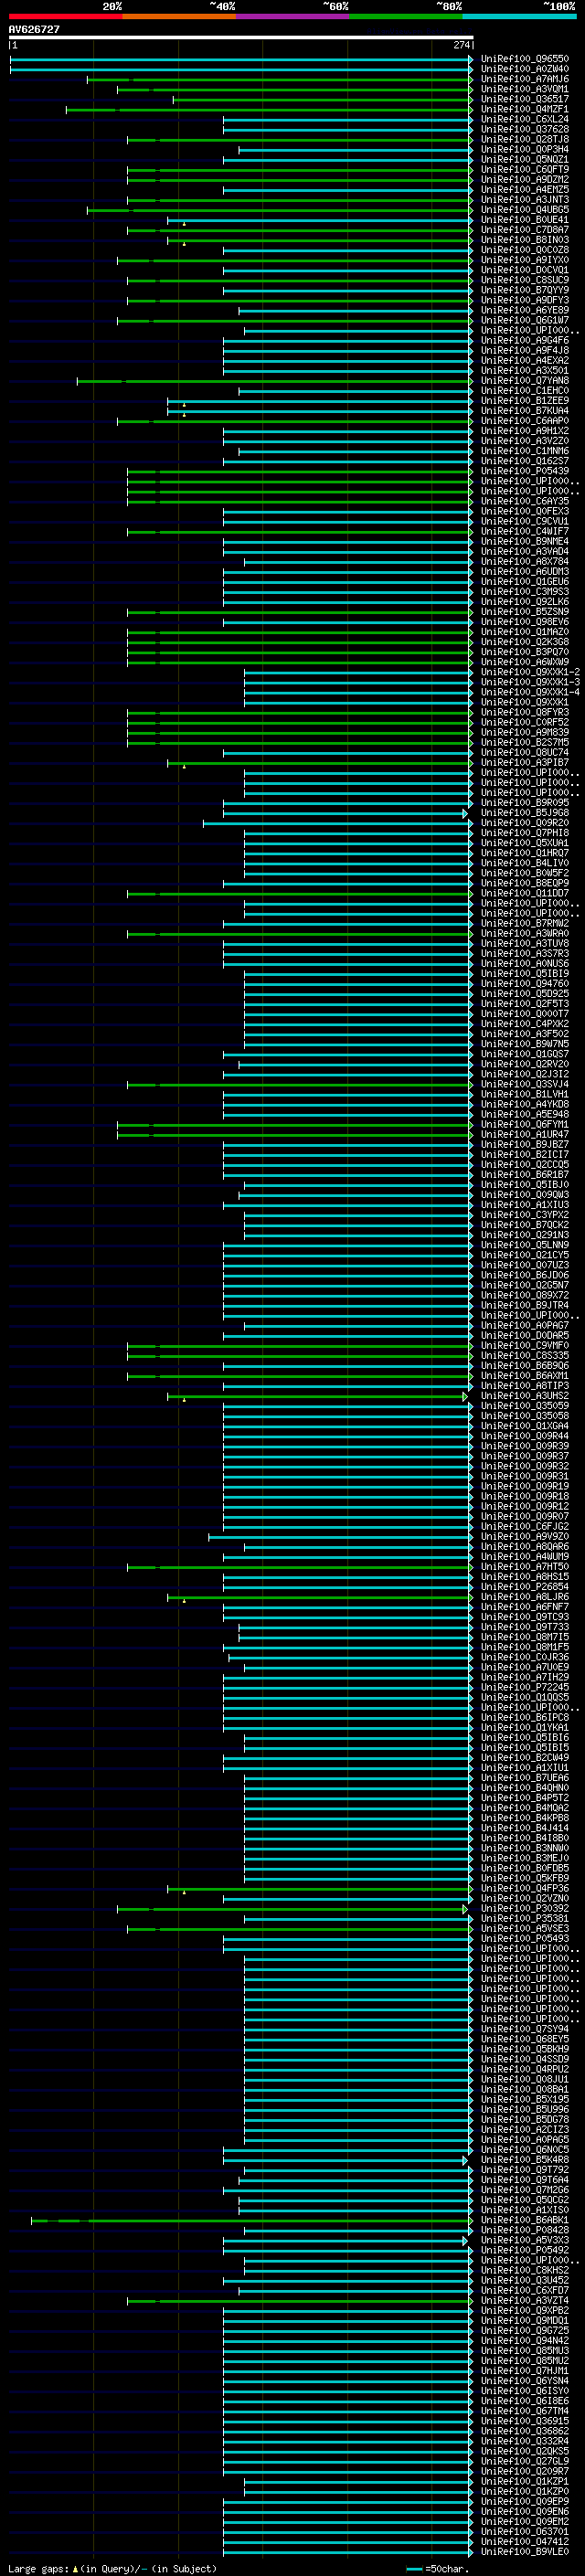Select hit label UniRef100_A1UR47
The height and width of the screenshot is (2576, 585).
[x=524, y=1135]
